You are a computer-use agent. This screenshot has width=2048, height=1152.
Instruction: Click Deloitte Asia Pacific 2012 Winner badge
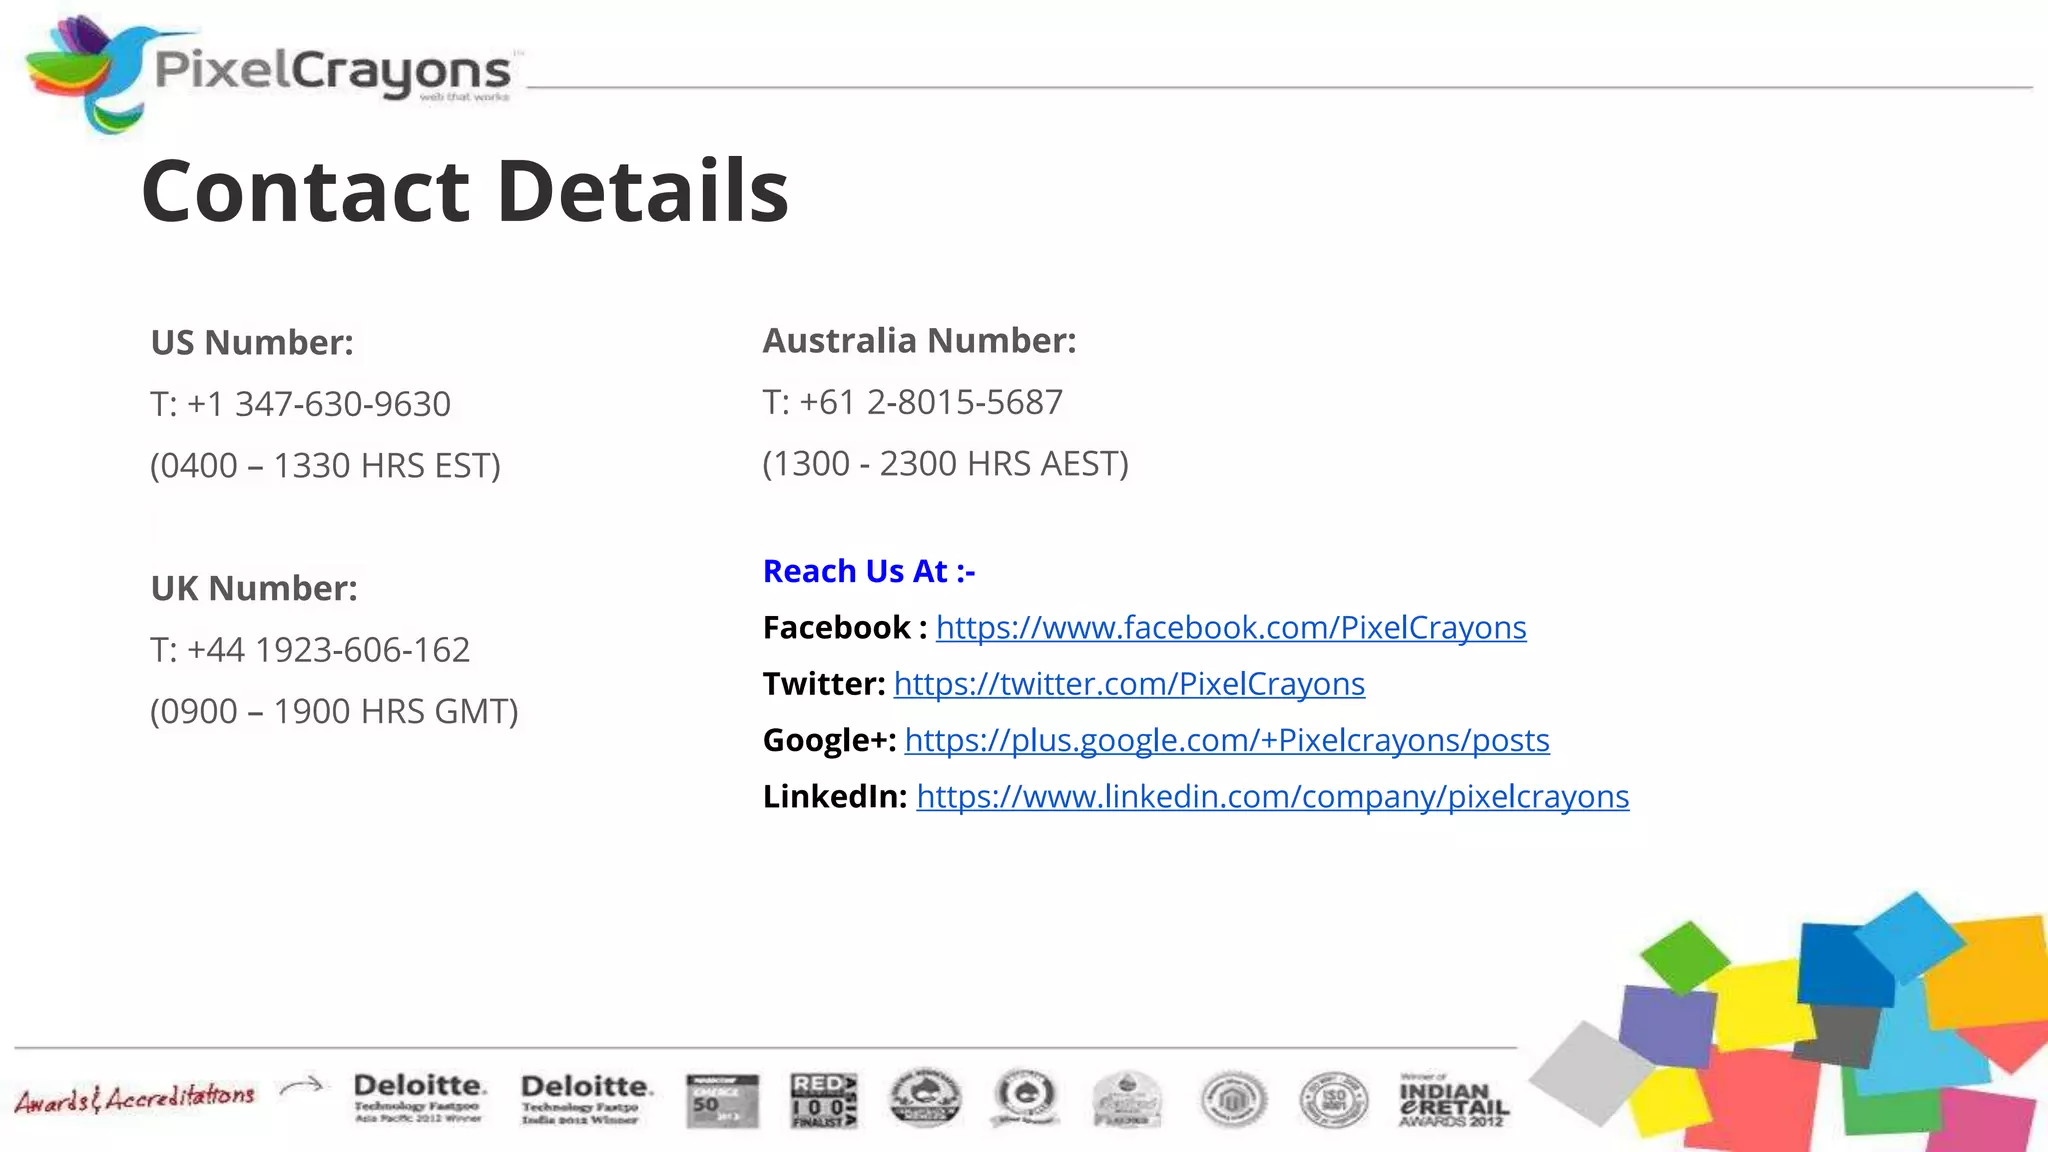point(419,1098)
